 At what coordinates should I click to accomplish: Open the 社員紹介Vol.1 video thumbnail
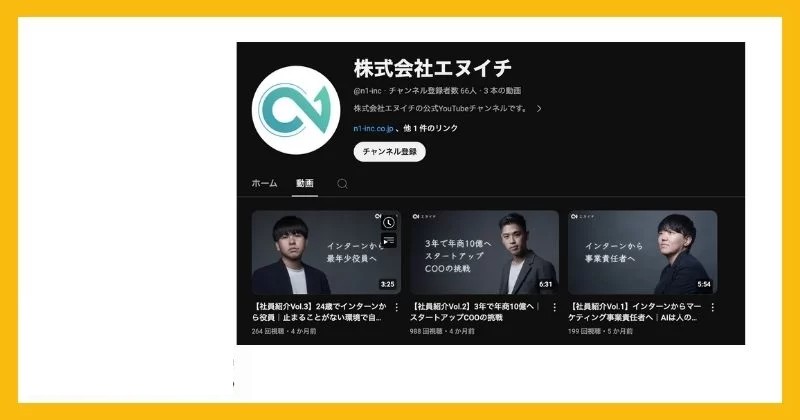click(642, 252)
